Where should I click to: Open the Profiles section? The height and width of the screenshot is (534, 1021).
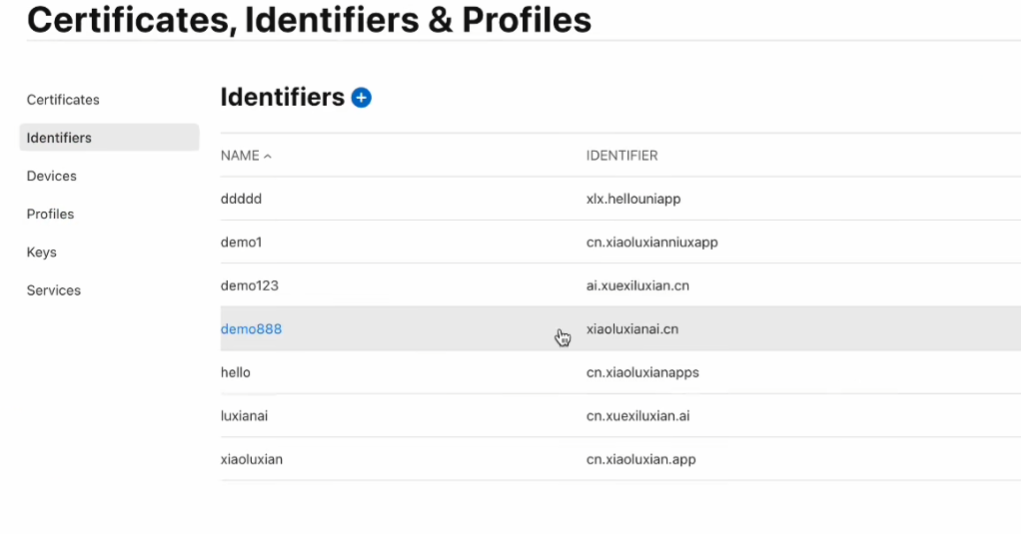(x=50, y=214)
